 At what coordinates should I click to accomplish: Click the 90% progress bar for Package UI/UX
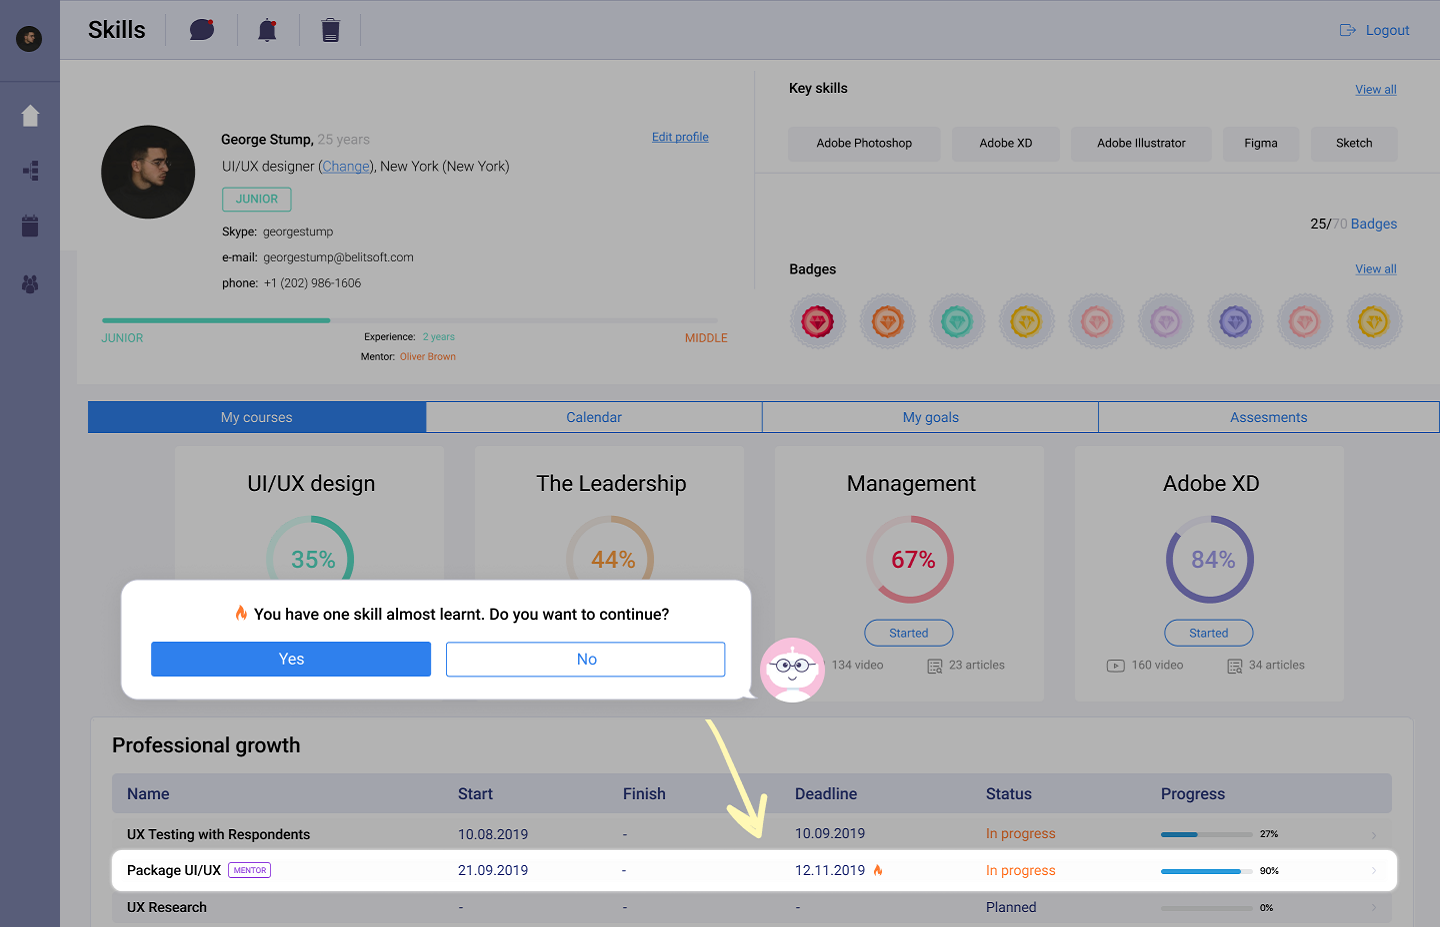1207,871
